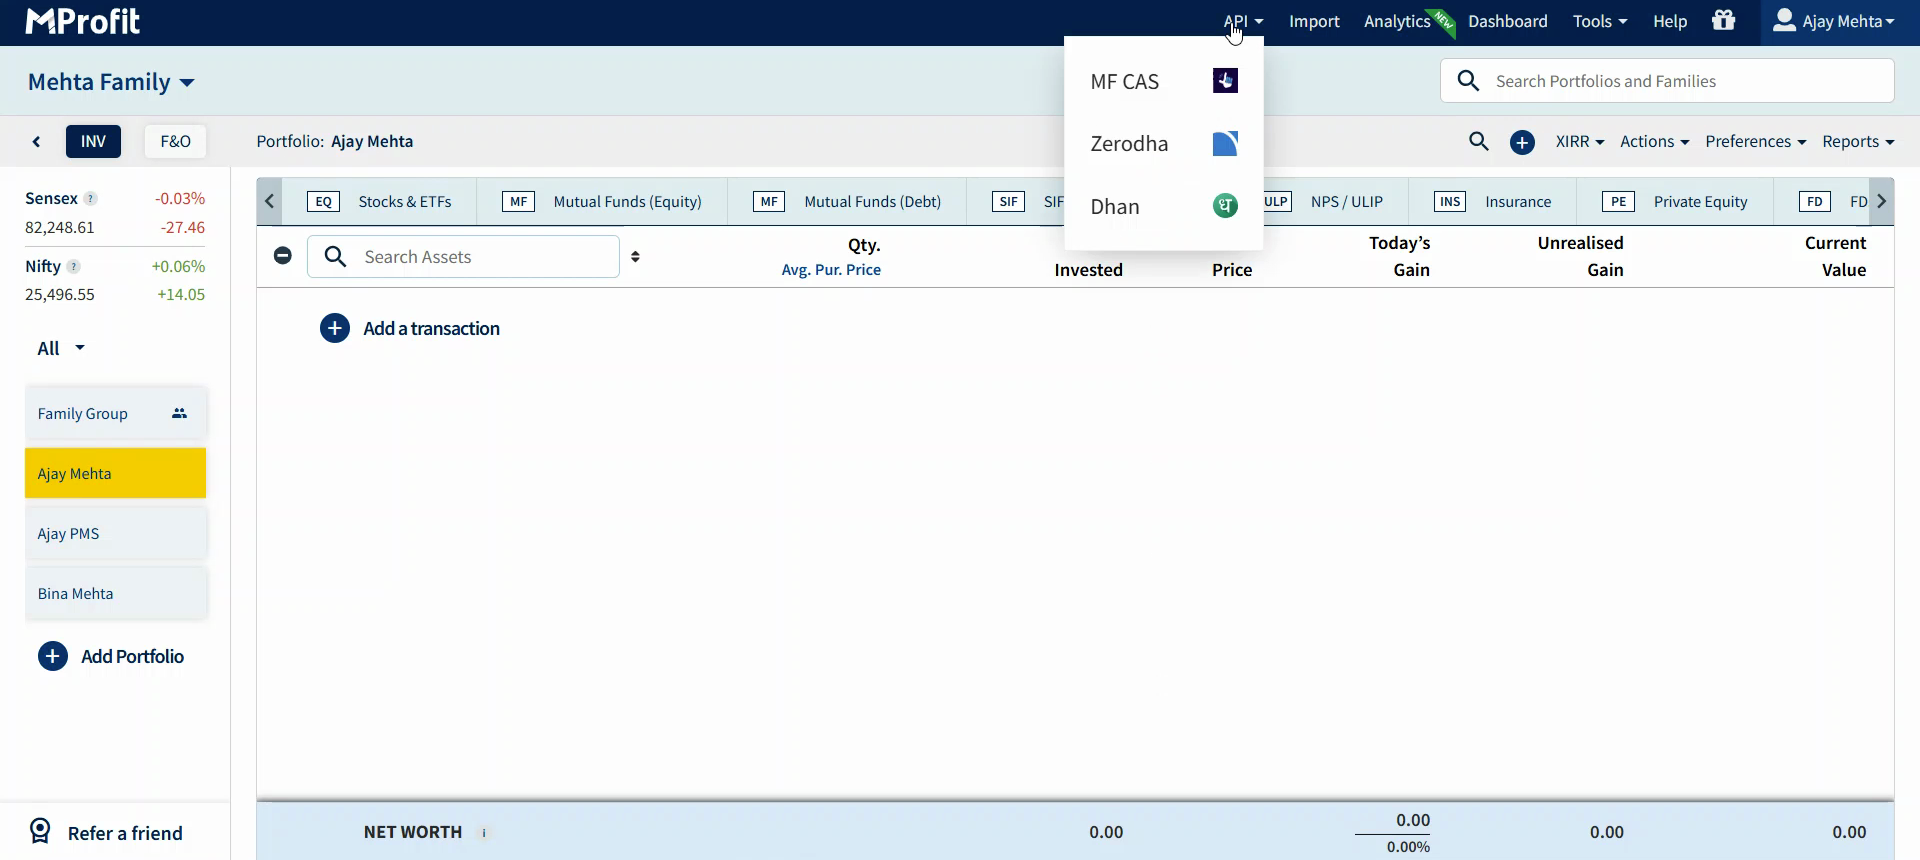Open the XIRR dropdown

(x=1580, y=142)
